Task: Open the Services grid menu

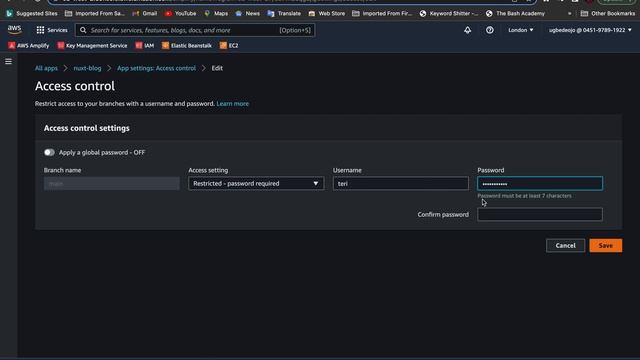Action: [x=52, y=30]
